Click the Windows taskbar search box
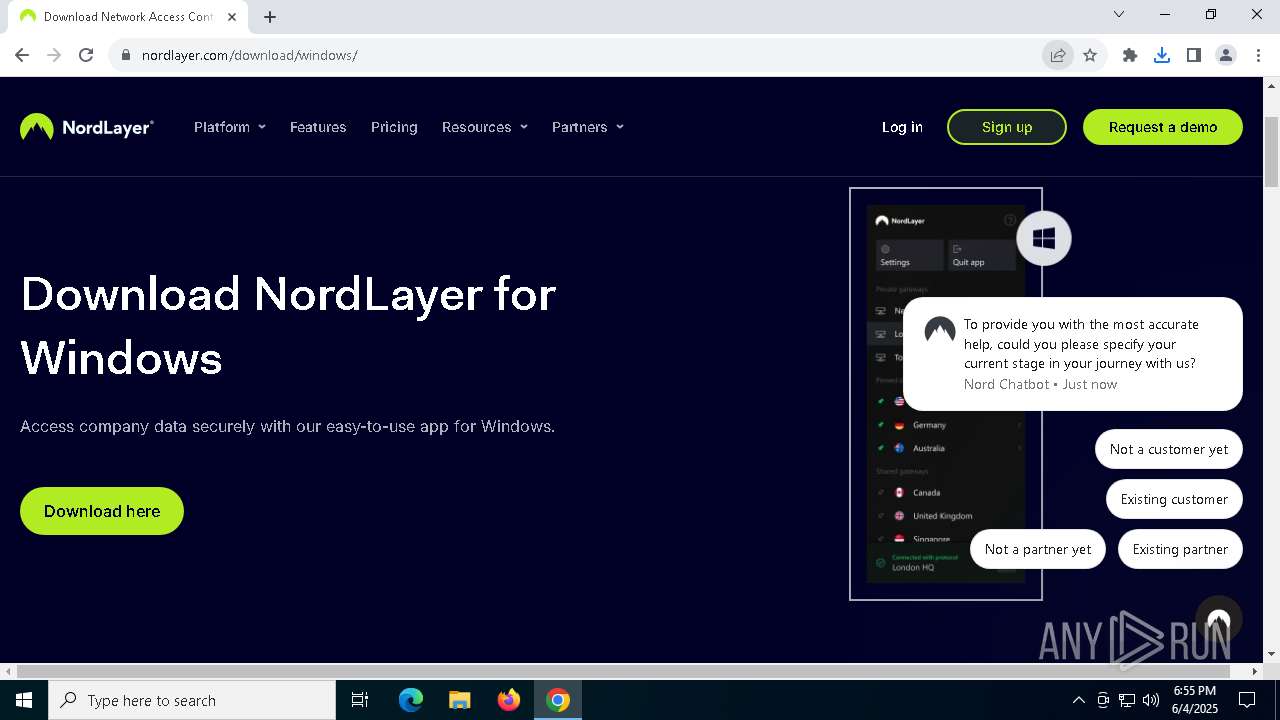This screenshot has height=720, width=1280. click(x=192, y=700)
